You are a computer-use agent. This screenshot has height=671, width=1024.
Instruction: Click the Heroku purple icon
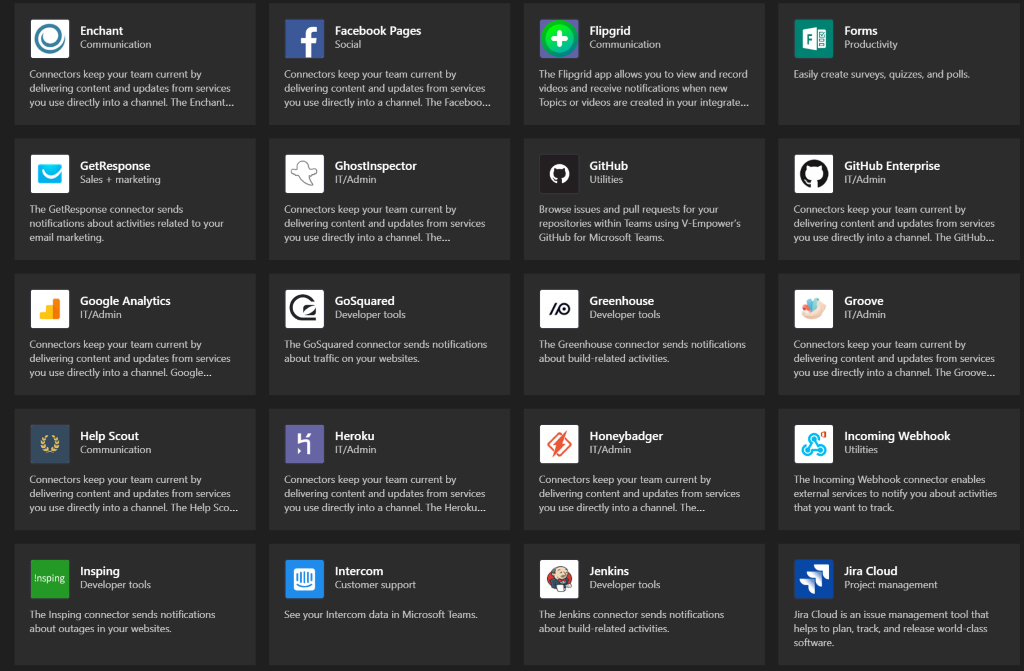[304, 444]
